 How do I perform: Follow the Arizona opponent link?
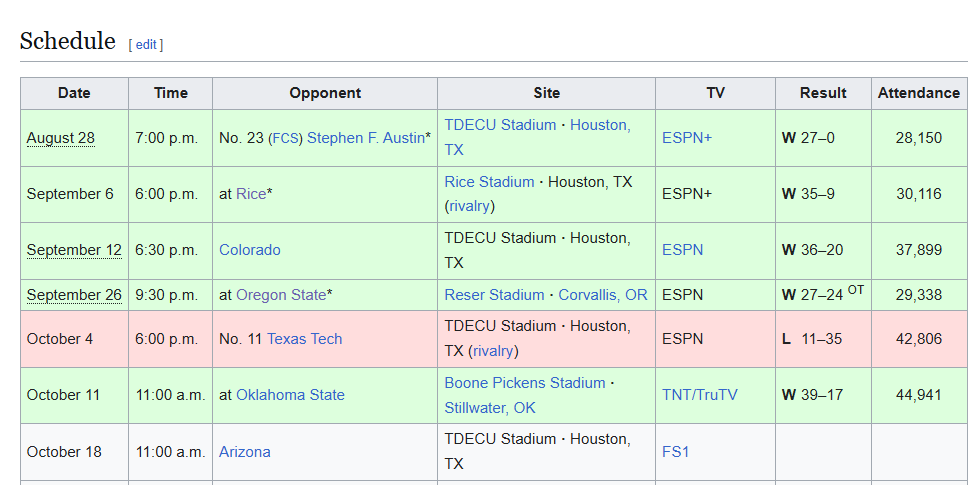[245, 452]
